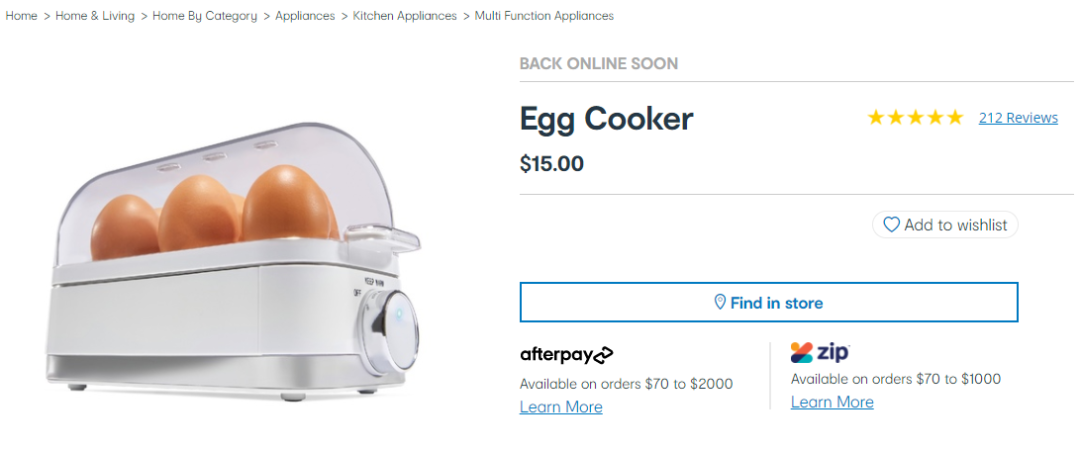
Task: Click the $15.00 price text
Action: pos(552,164)
